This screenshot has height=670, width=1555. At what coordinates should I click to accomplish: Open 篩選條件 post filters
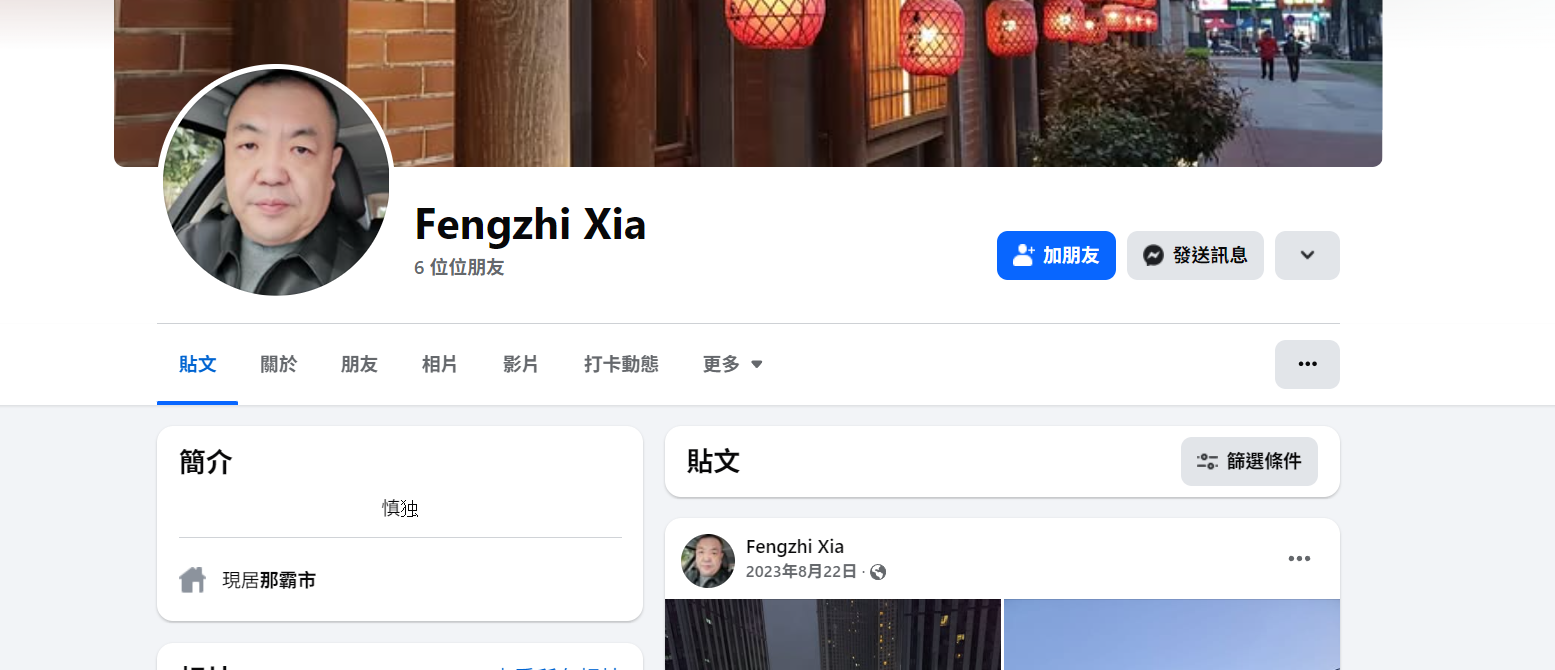click(x=1249, y=462)
